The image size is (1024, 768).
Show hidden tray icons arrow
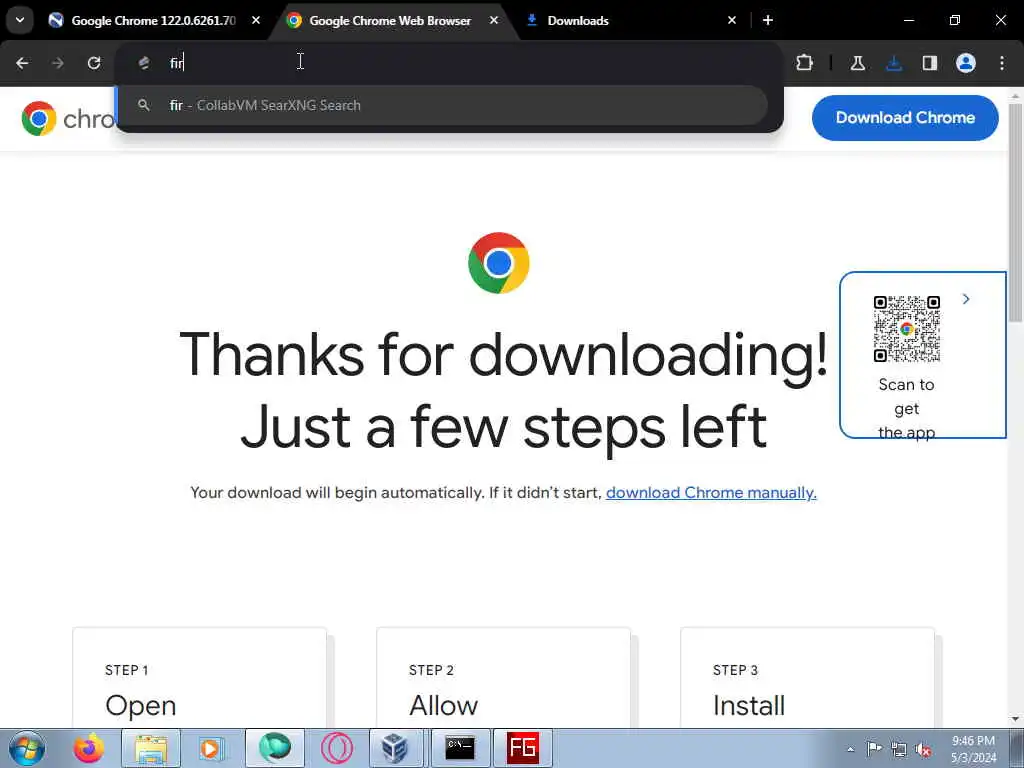[x=850, y=749]
